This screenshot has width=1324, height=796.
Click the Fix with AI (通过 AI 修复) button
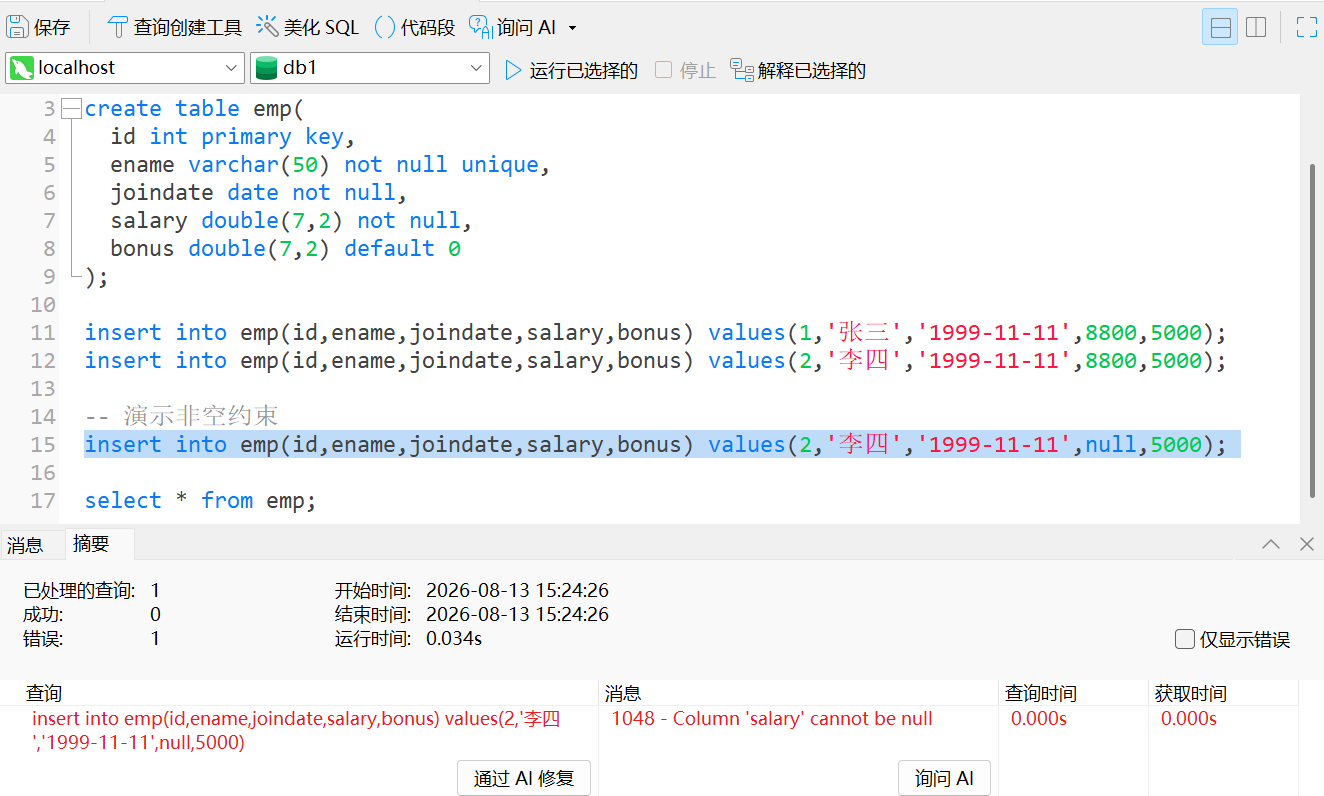524,778
